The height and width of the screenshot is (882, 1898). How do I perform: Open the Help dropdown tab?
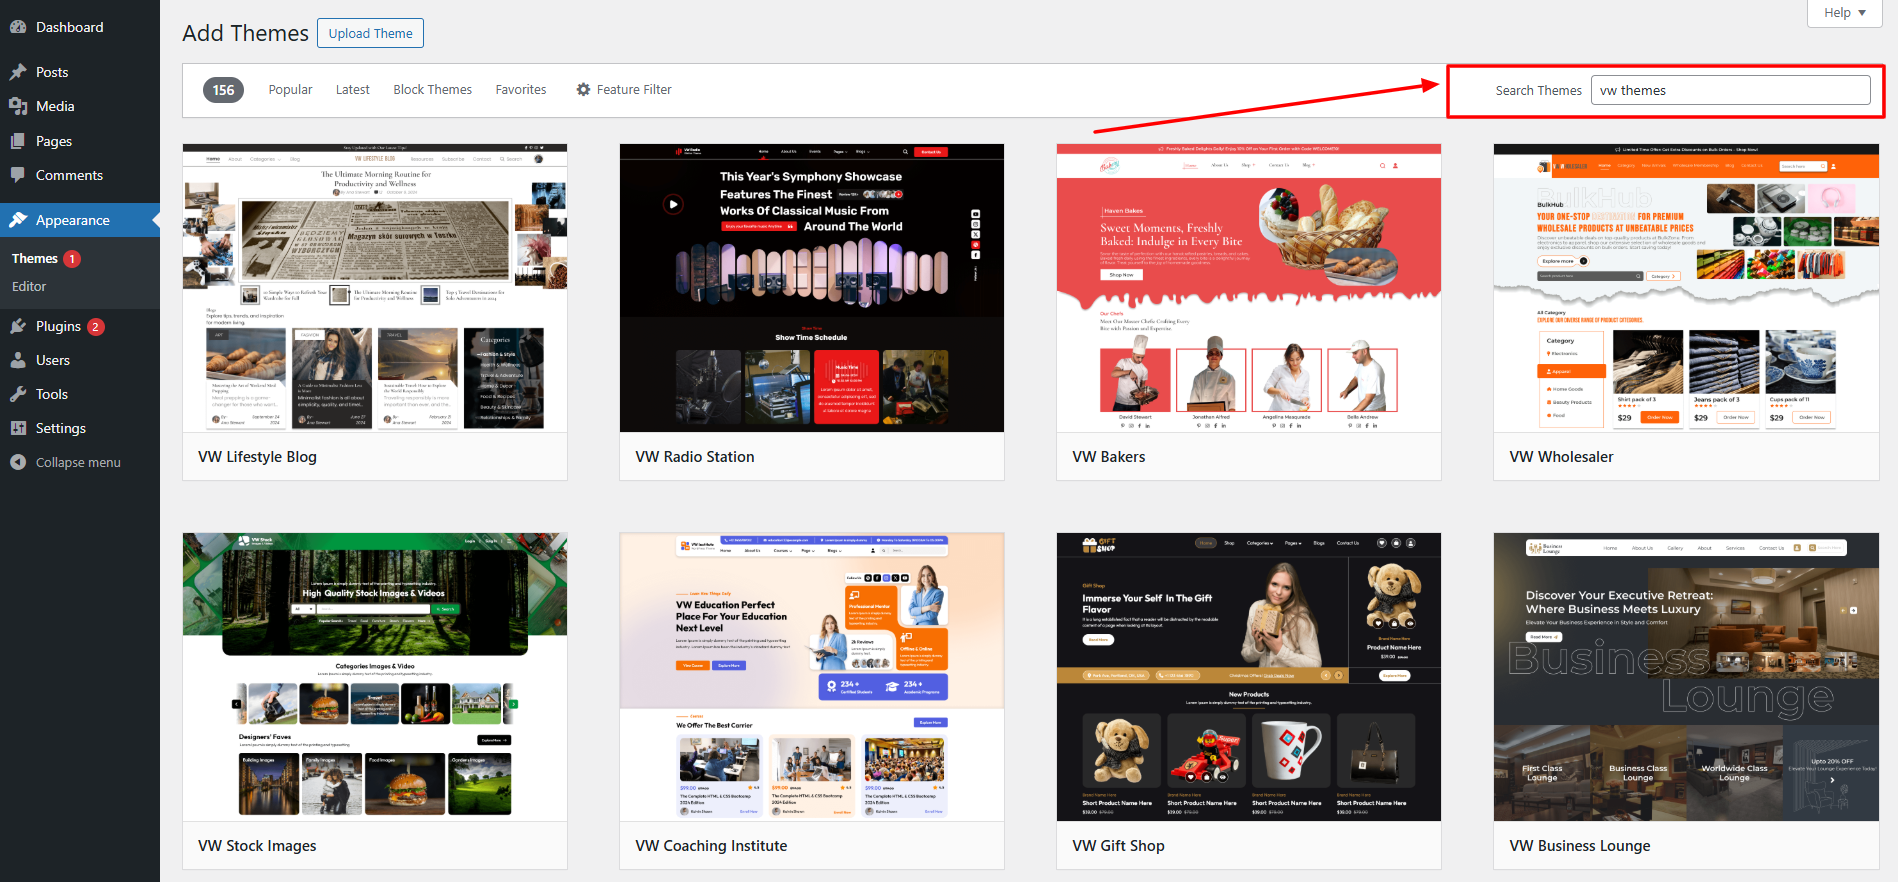coord(1845,13)
